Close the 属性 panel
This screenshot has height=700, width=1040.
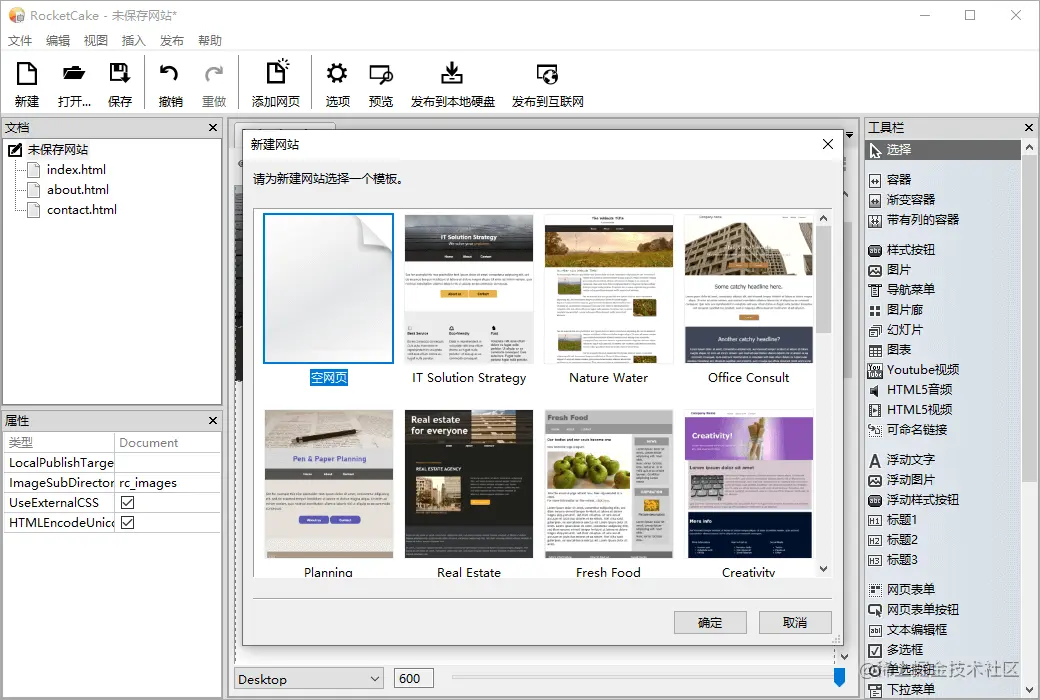pyautogui.click(x=213, y=421)
